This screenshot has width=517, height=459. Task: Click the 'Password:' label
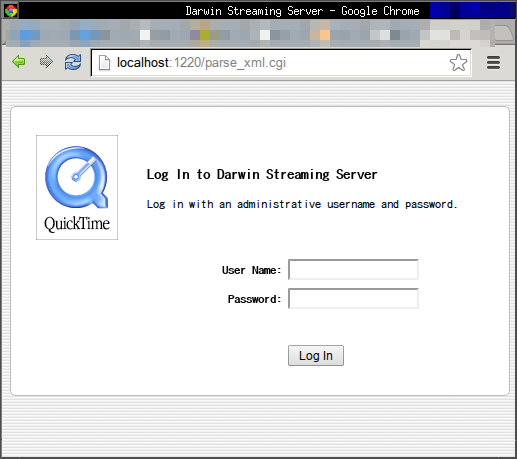(x=255, y=299)
